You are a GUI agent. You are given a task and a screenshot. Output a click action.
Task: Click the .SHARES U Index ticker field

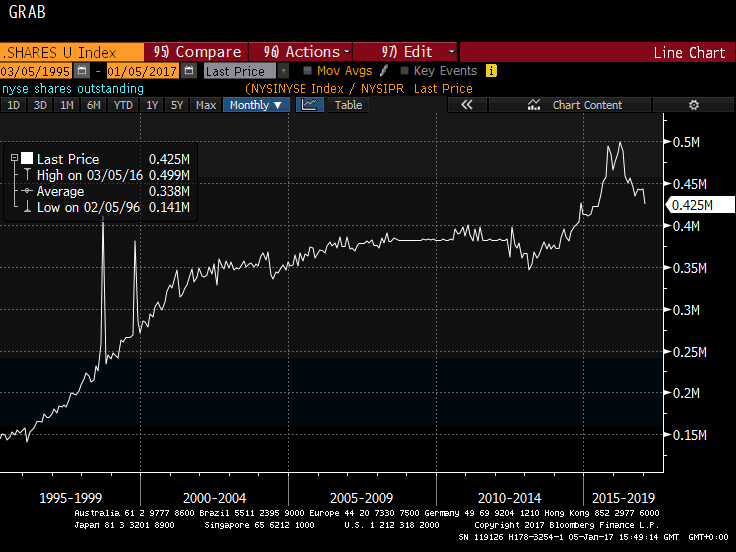[72, 52]
